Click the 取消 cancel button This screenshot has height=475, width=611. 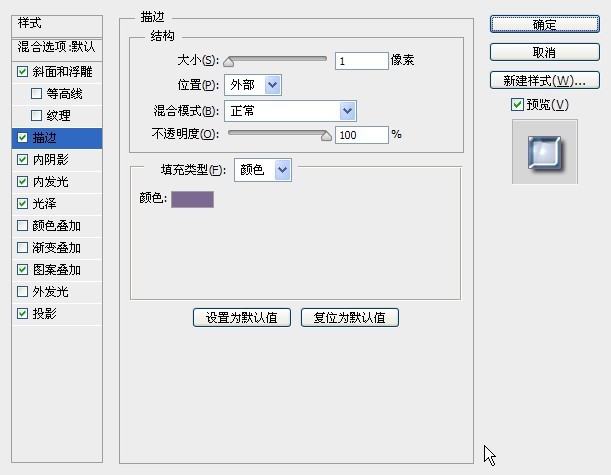[x=544, y=52]
